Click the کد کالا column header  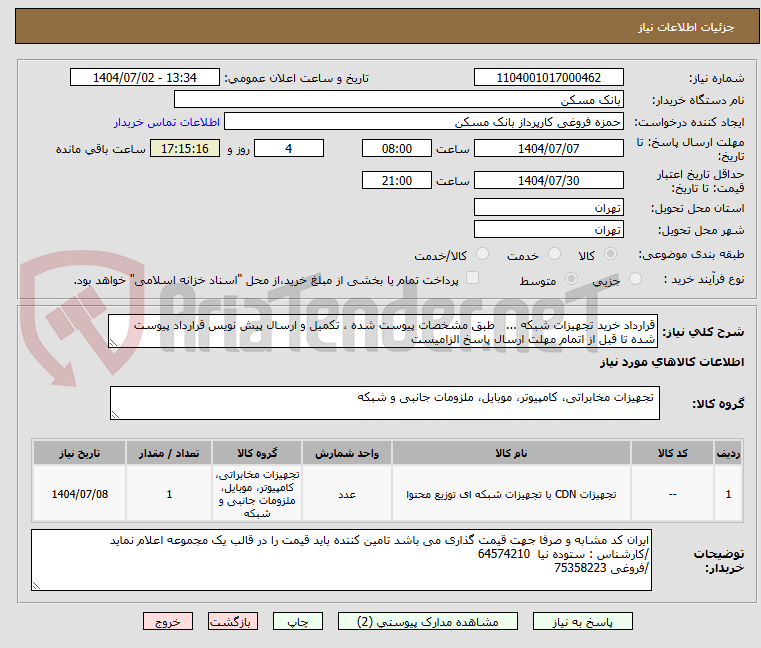(672, 453)
